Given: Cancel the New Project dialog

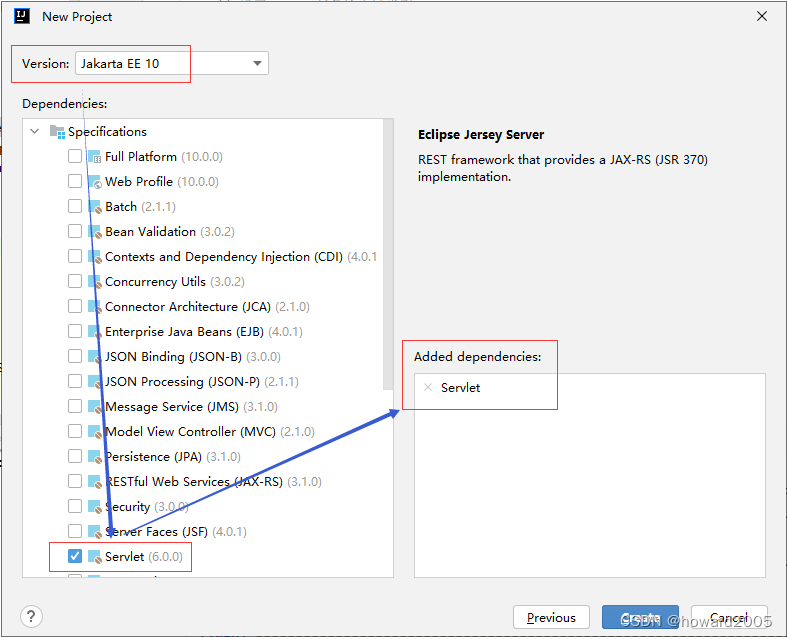Looking at the screenshot, I should (x=729, y=617).
